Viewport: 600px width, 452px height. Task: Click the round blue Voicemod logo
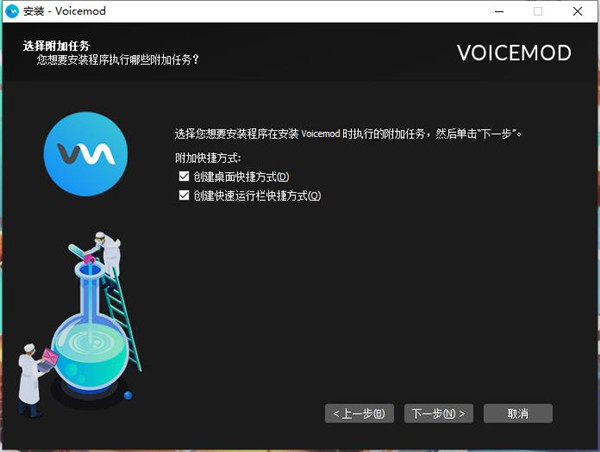[x=86, y=154]
